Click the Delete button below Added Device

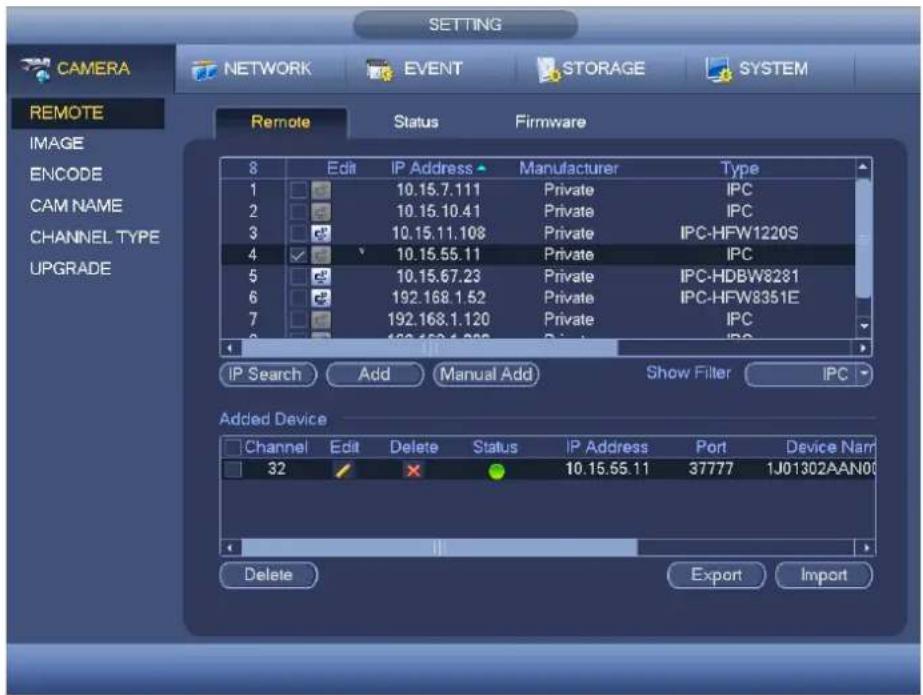coord(268,575)
